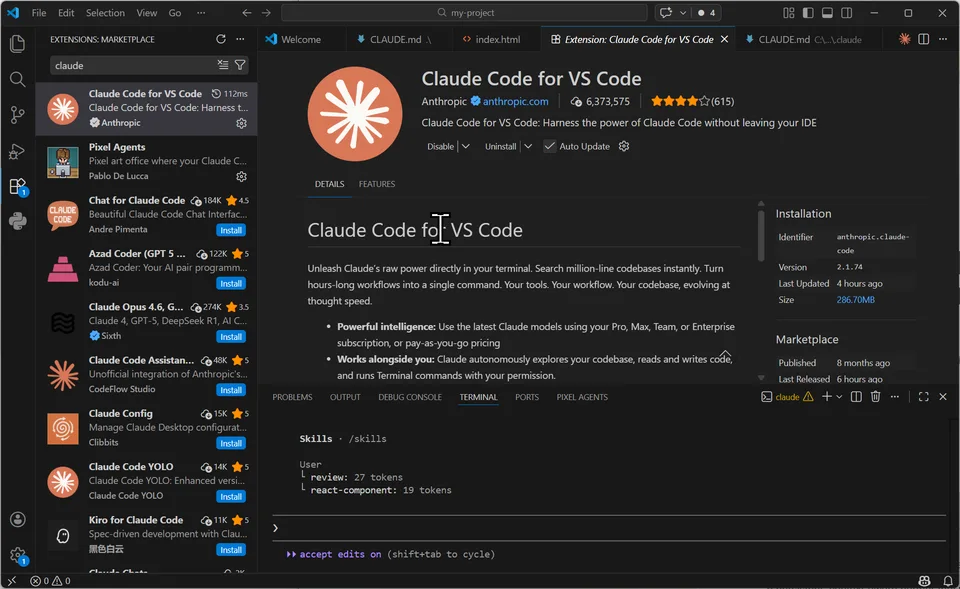Open the Manage gear in activity bar
This screenshot has width=960, height=589.
click(18, 556)
